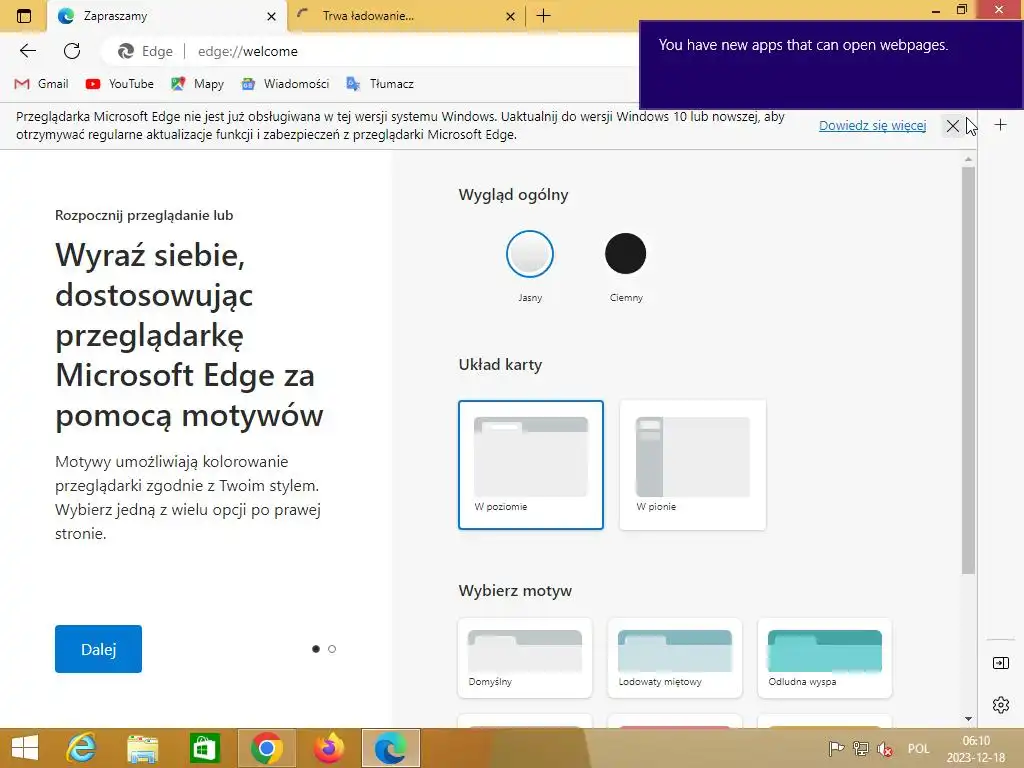Toggle the sidebar hide icon
1024x768 pixels.
[1000, 663]
